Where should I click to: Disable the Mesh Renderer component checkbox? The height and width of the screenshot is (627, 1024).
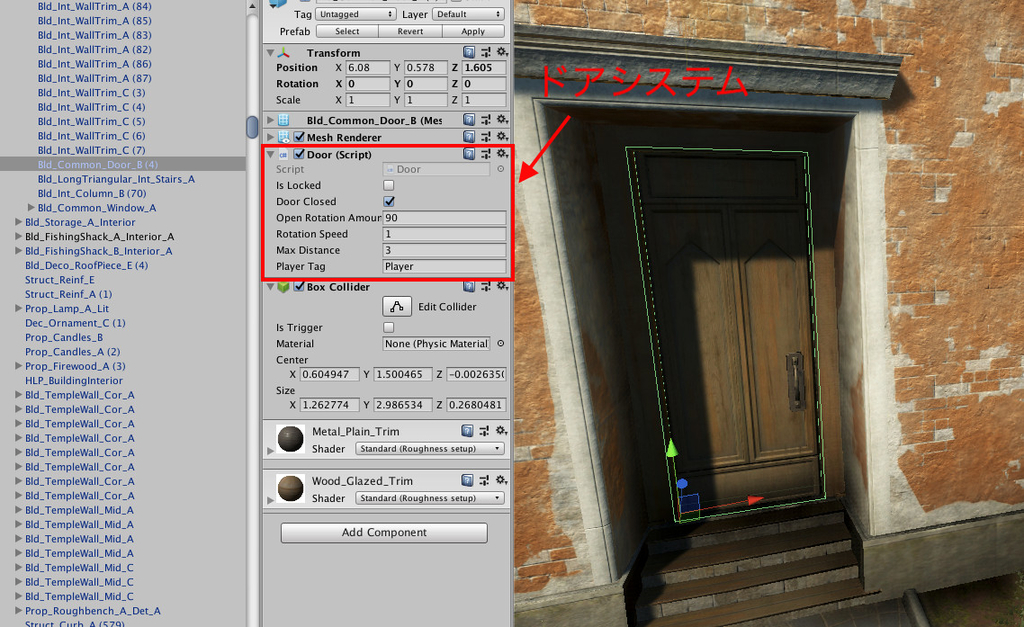tap(299, 137)
